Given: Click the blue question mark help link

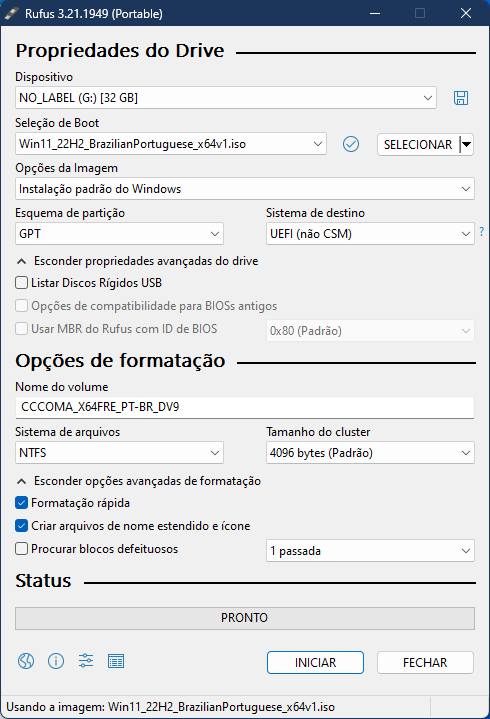Looking at the screenshot, I should coord(481,232).
